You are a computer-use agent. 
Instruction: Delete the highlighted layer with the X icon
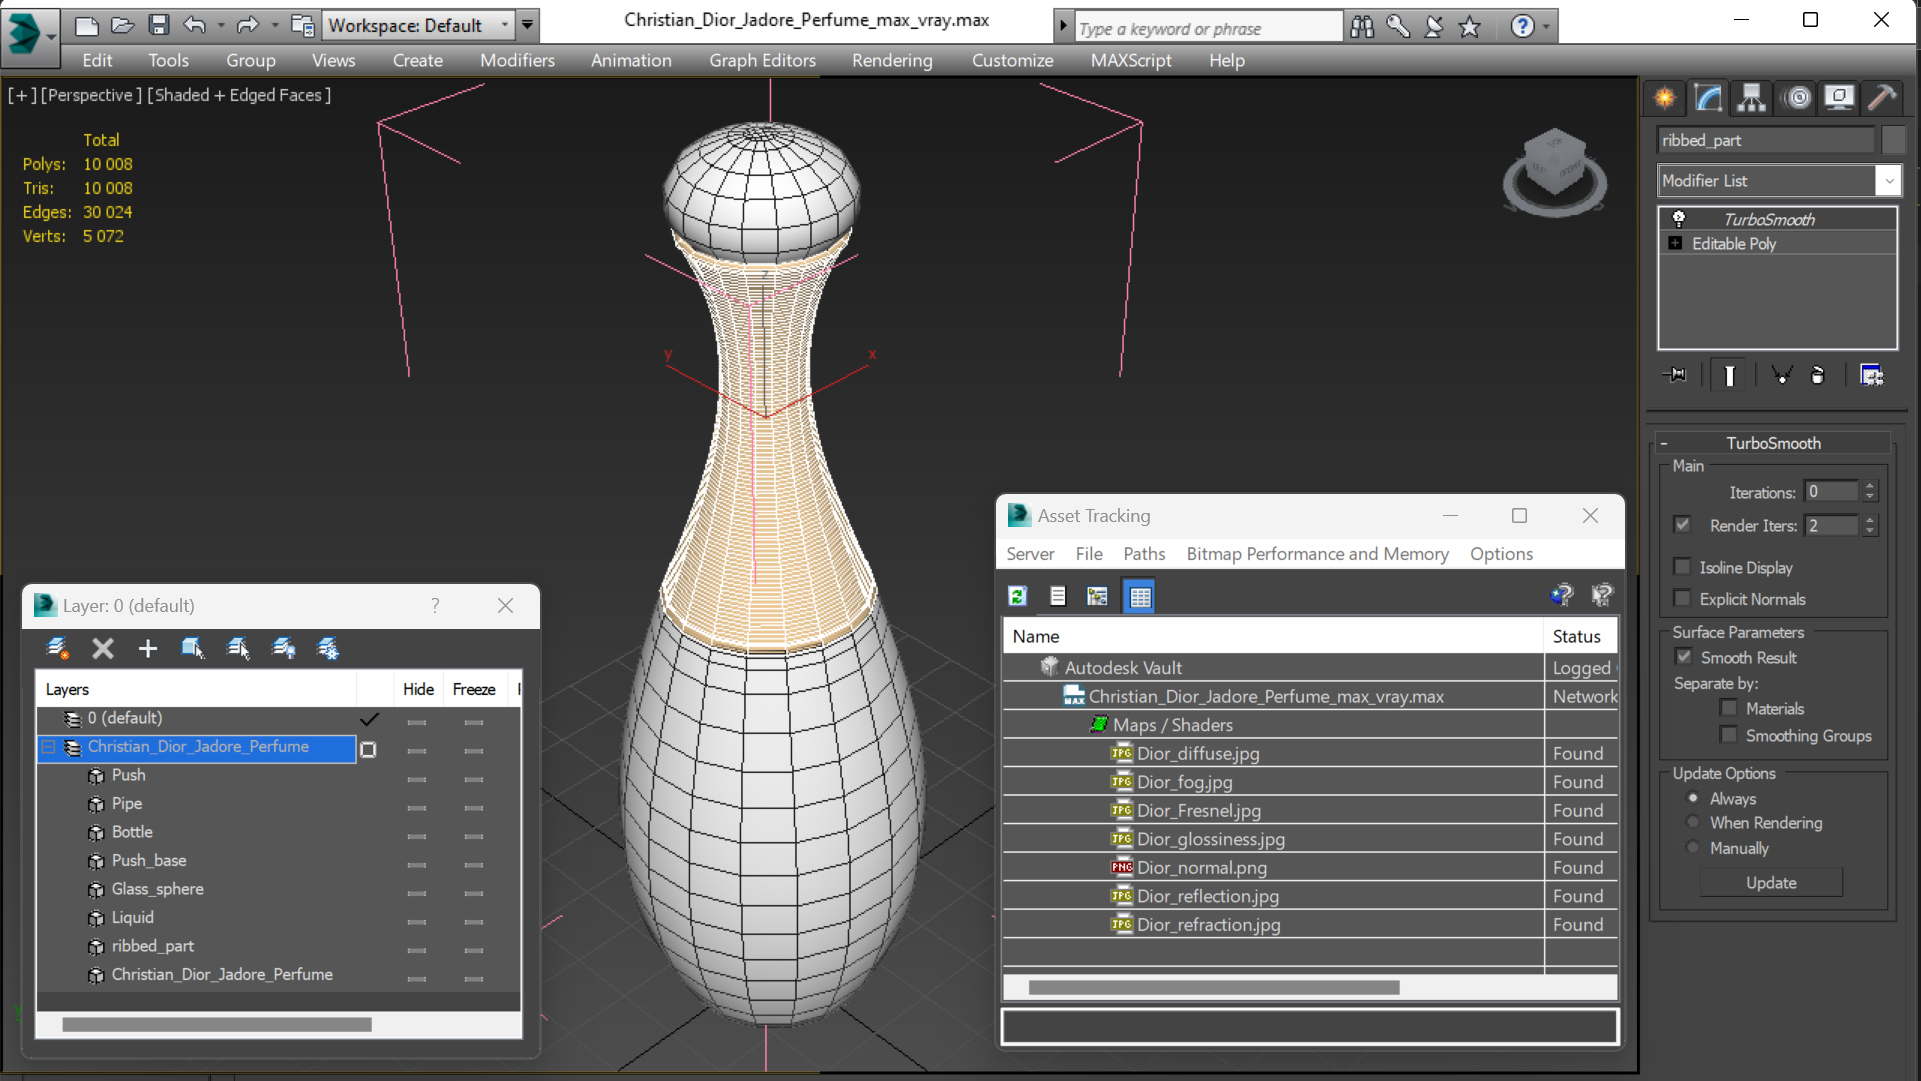point(103,649)
